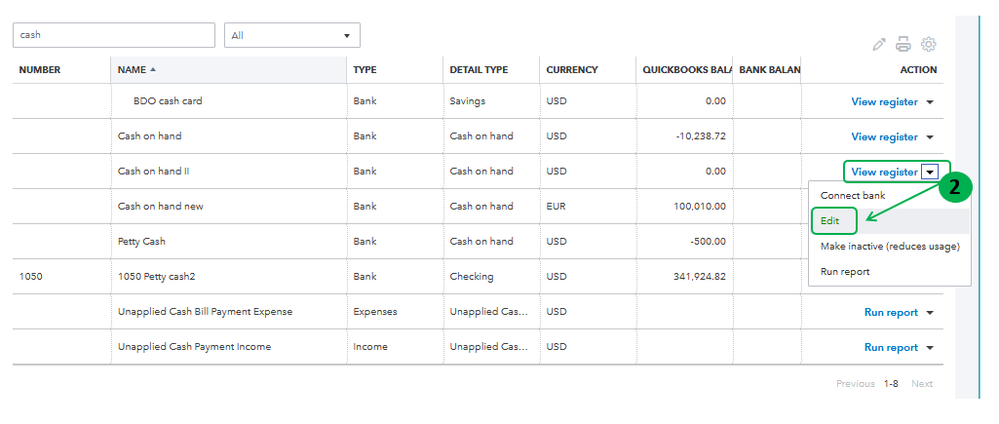Select Make inactive (reduces usage)
The image size is (999, 424).
pyautogui.click(x=889, y=246)
